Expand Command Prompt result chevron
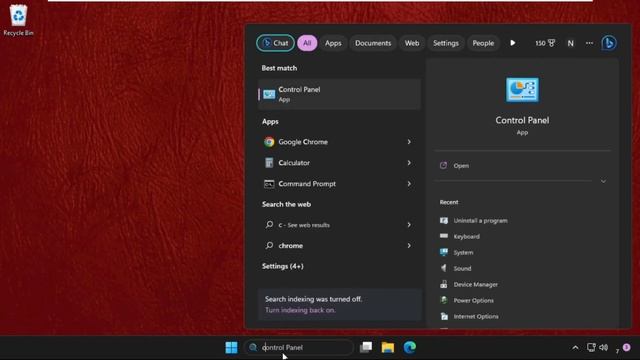The width and height of the screenshot is (640, 360). [409, 184]
